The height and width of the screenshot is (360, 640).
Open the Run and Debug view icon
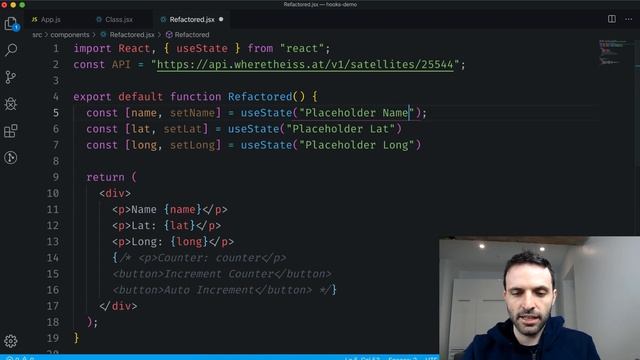click(11, 104)
